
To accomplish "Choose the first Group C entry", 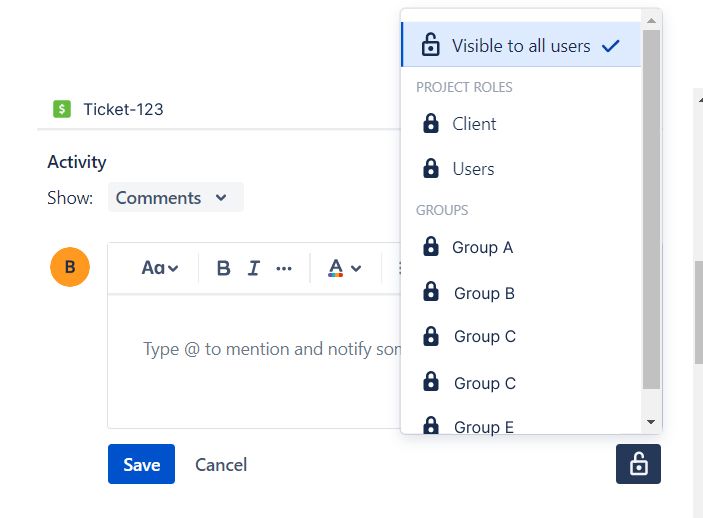I will pyautogui.click(x=521, y=336).
